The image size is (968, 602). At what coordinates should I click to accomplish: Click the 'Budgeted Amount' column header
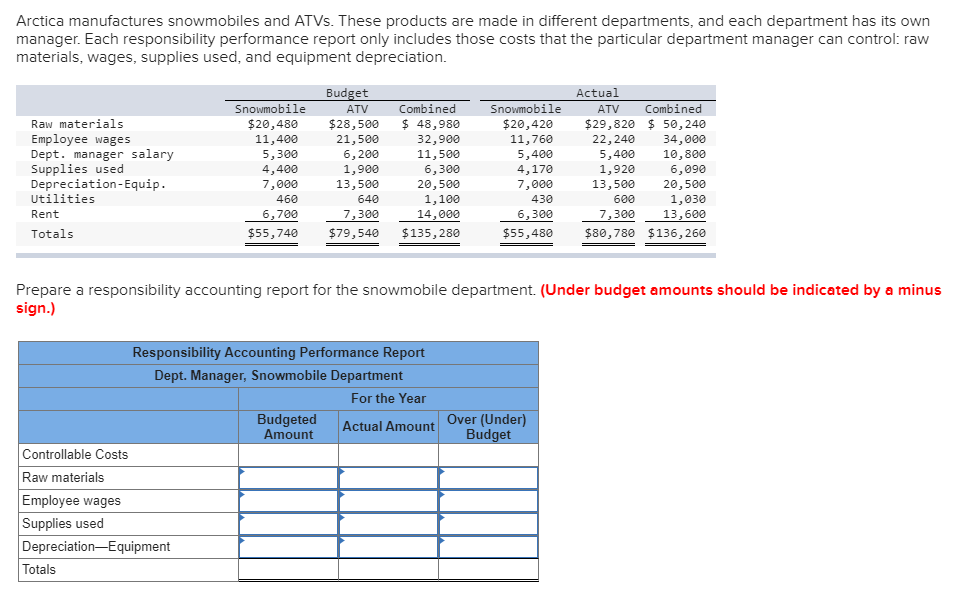coord(287,427)
